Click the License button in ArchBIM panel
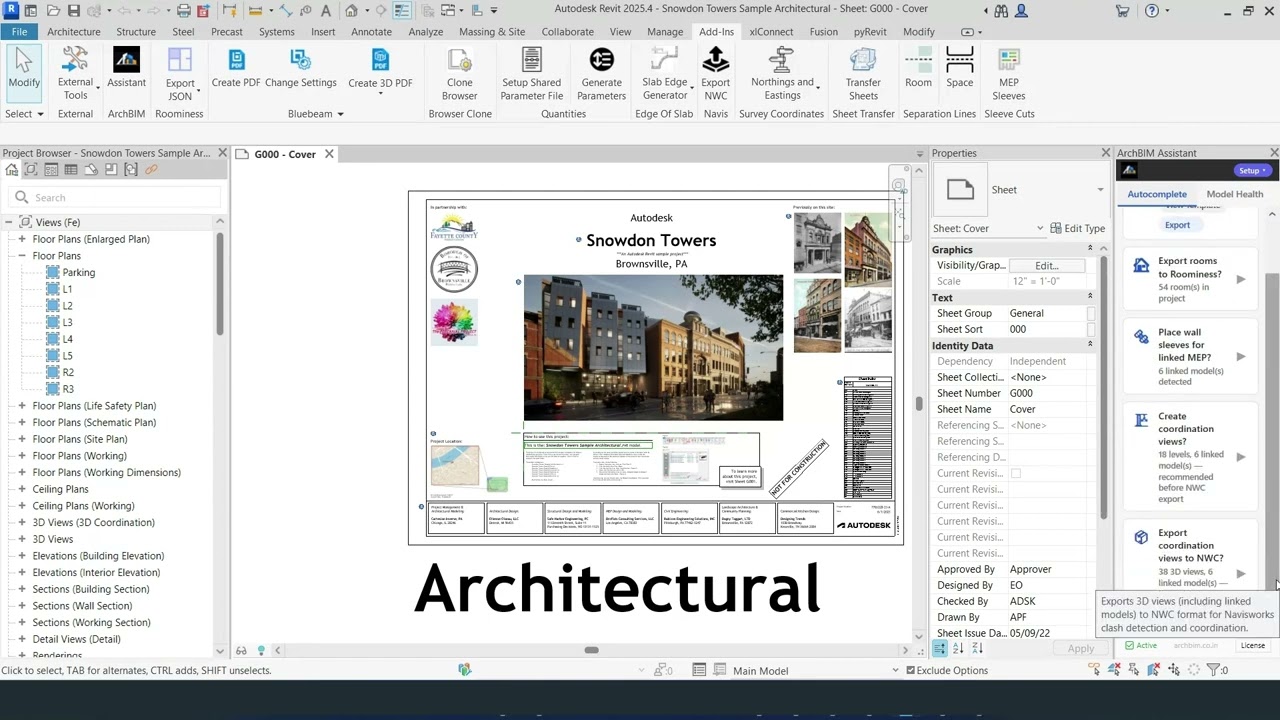The height and width of the screenshot is (720, 1280). coord(1253,645)
